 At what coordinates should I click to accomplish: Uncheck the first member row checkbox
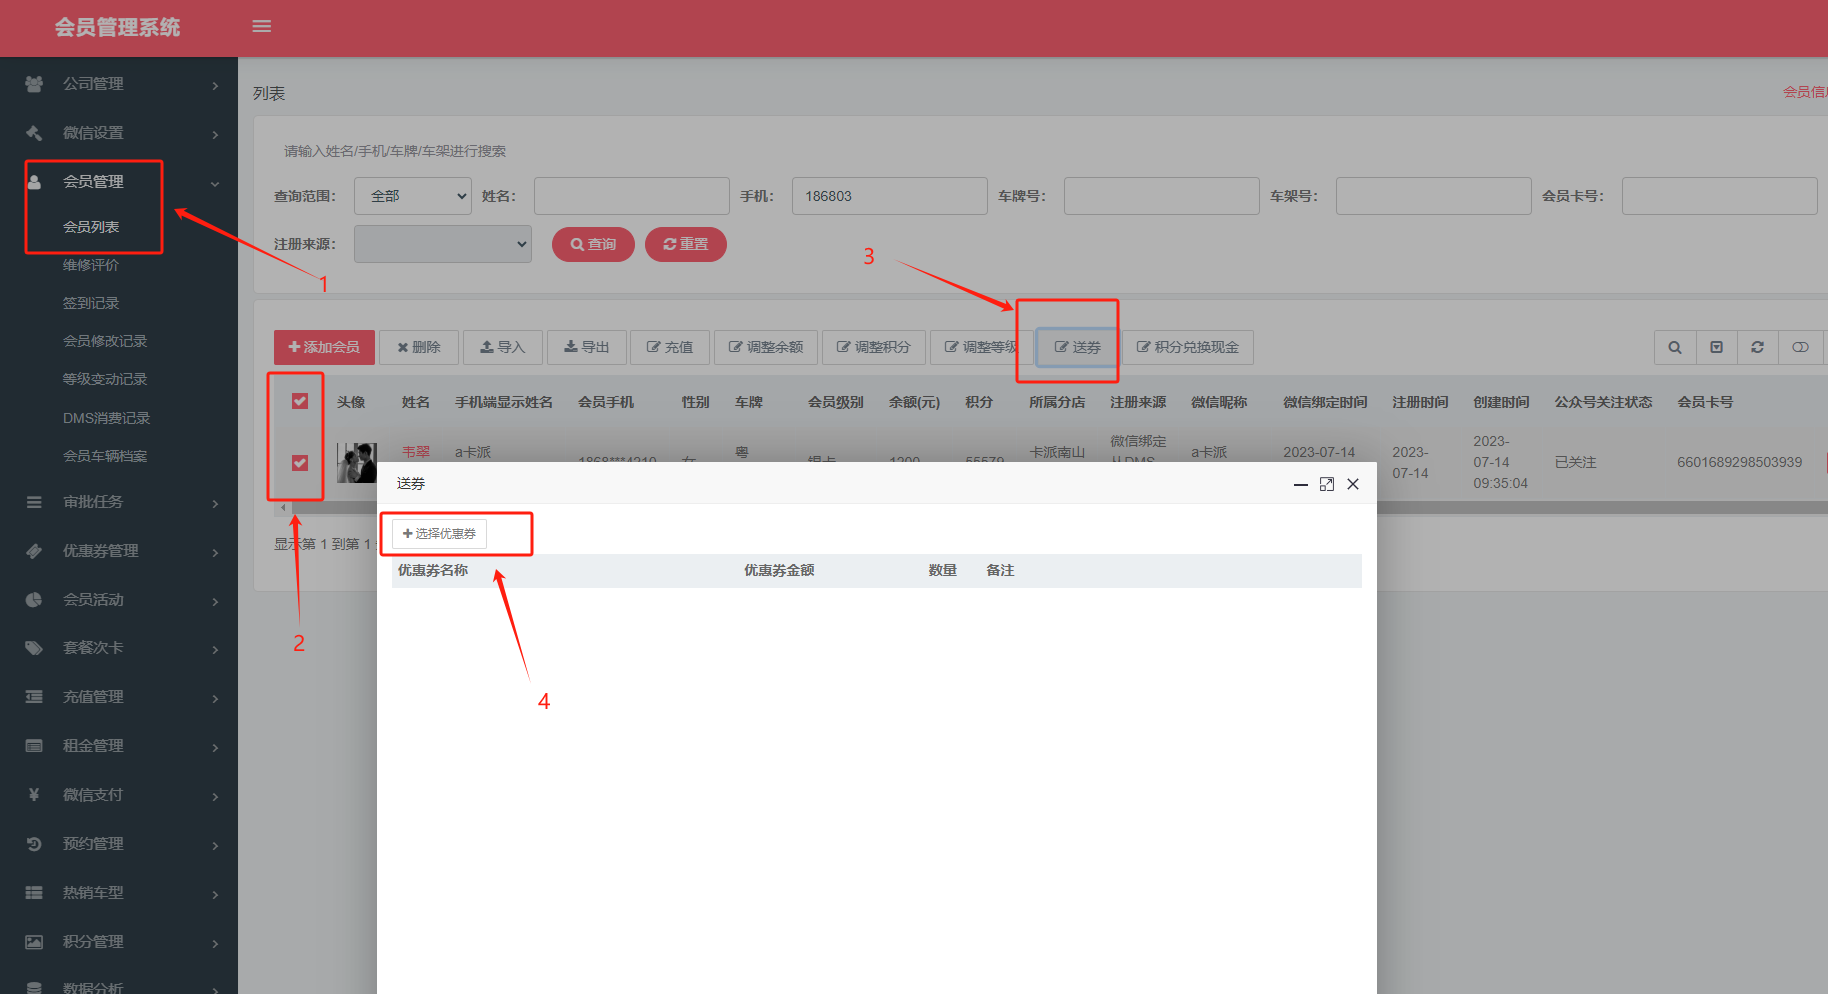click(x=300, y=463)
